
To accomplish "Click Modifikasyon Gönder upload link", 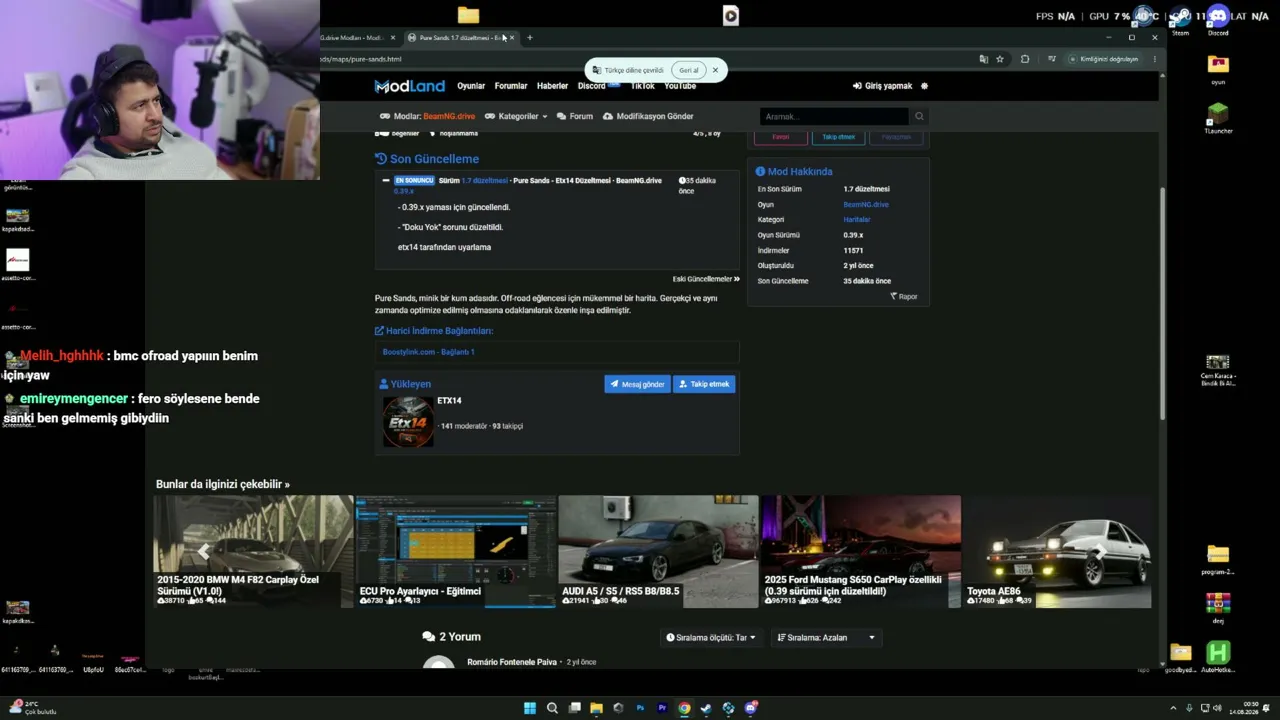I will pyautogui.click(x=648, y=116).
